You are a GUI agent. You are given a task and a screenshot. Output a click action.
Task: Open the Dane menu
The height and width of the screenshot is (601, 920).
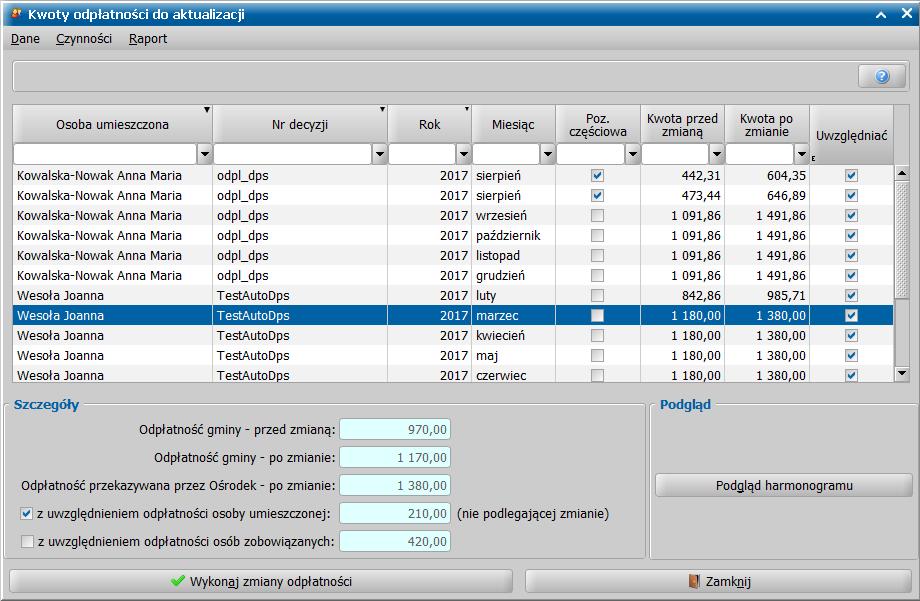25,39
